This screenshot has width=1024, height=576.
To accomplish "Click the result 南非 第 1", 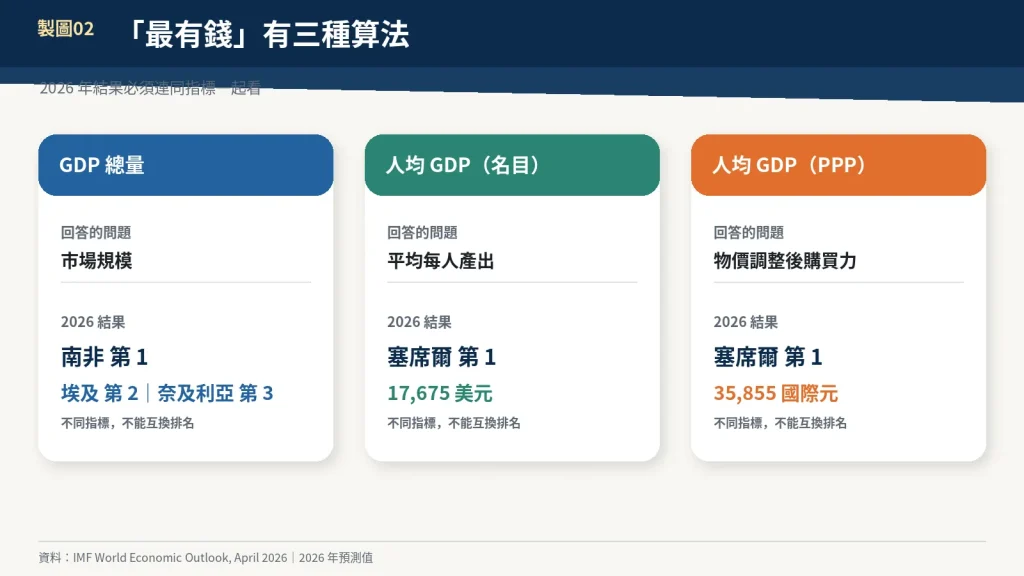I will (104, 357).
